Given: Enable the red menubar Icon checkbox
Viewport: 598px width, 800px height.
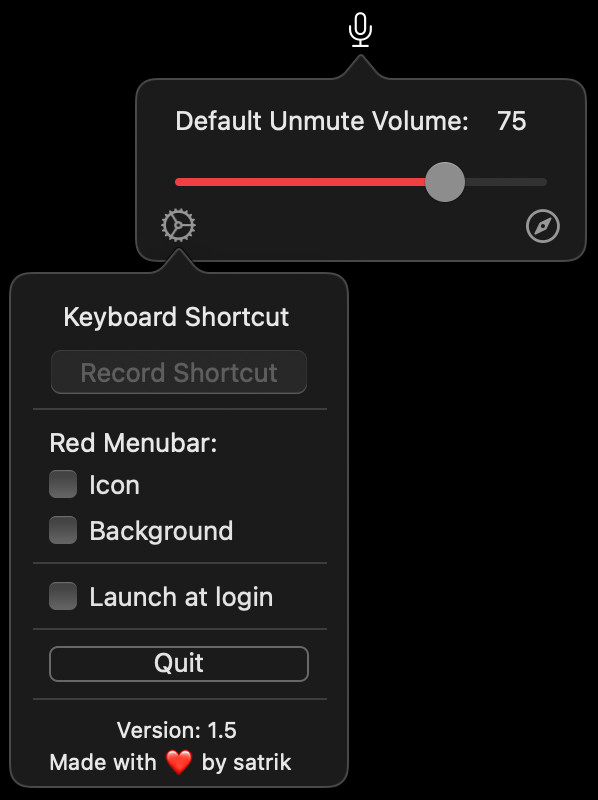Looking at the screenshot, I should pos(63,484).
